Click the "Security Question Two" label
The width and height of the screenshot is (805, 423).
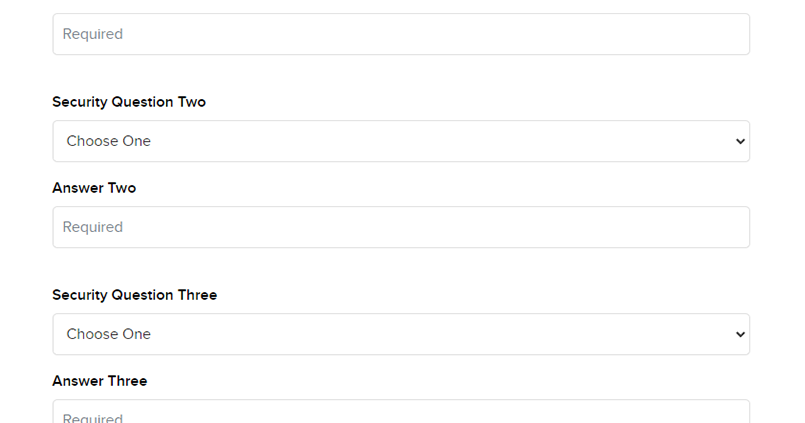pyautogui.click(x=129, y=102)
